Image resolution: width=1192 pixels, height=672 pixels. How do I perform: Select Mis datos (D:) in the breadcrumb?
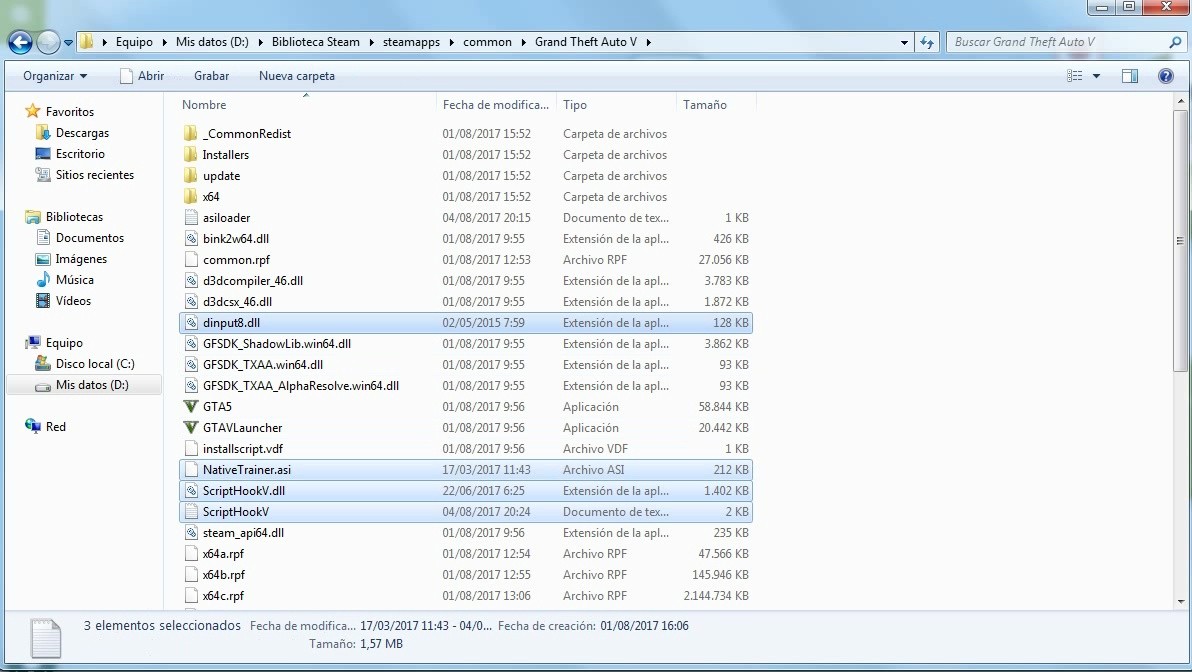pyautogui.click(x=212, y=42)
